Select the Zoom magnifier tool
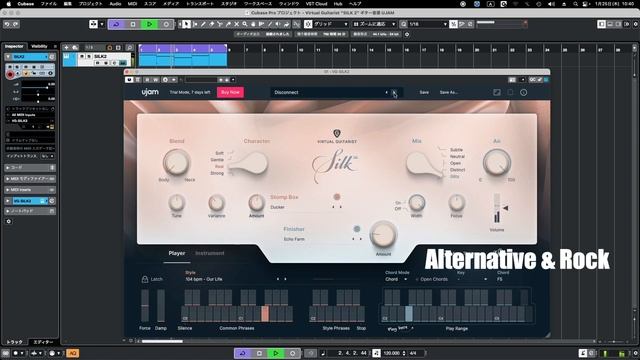The image size is (640, 360). coord(245,24)
